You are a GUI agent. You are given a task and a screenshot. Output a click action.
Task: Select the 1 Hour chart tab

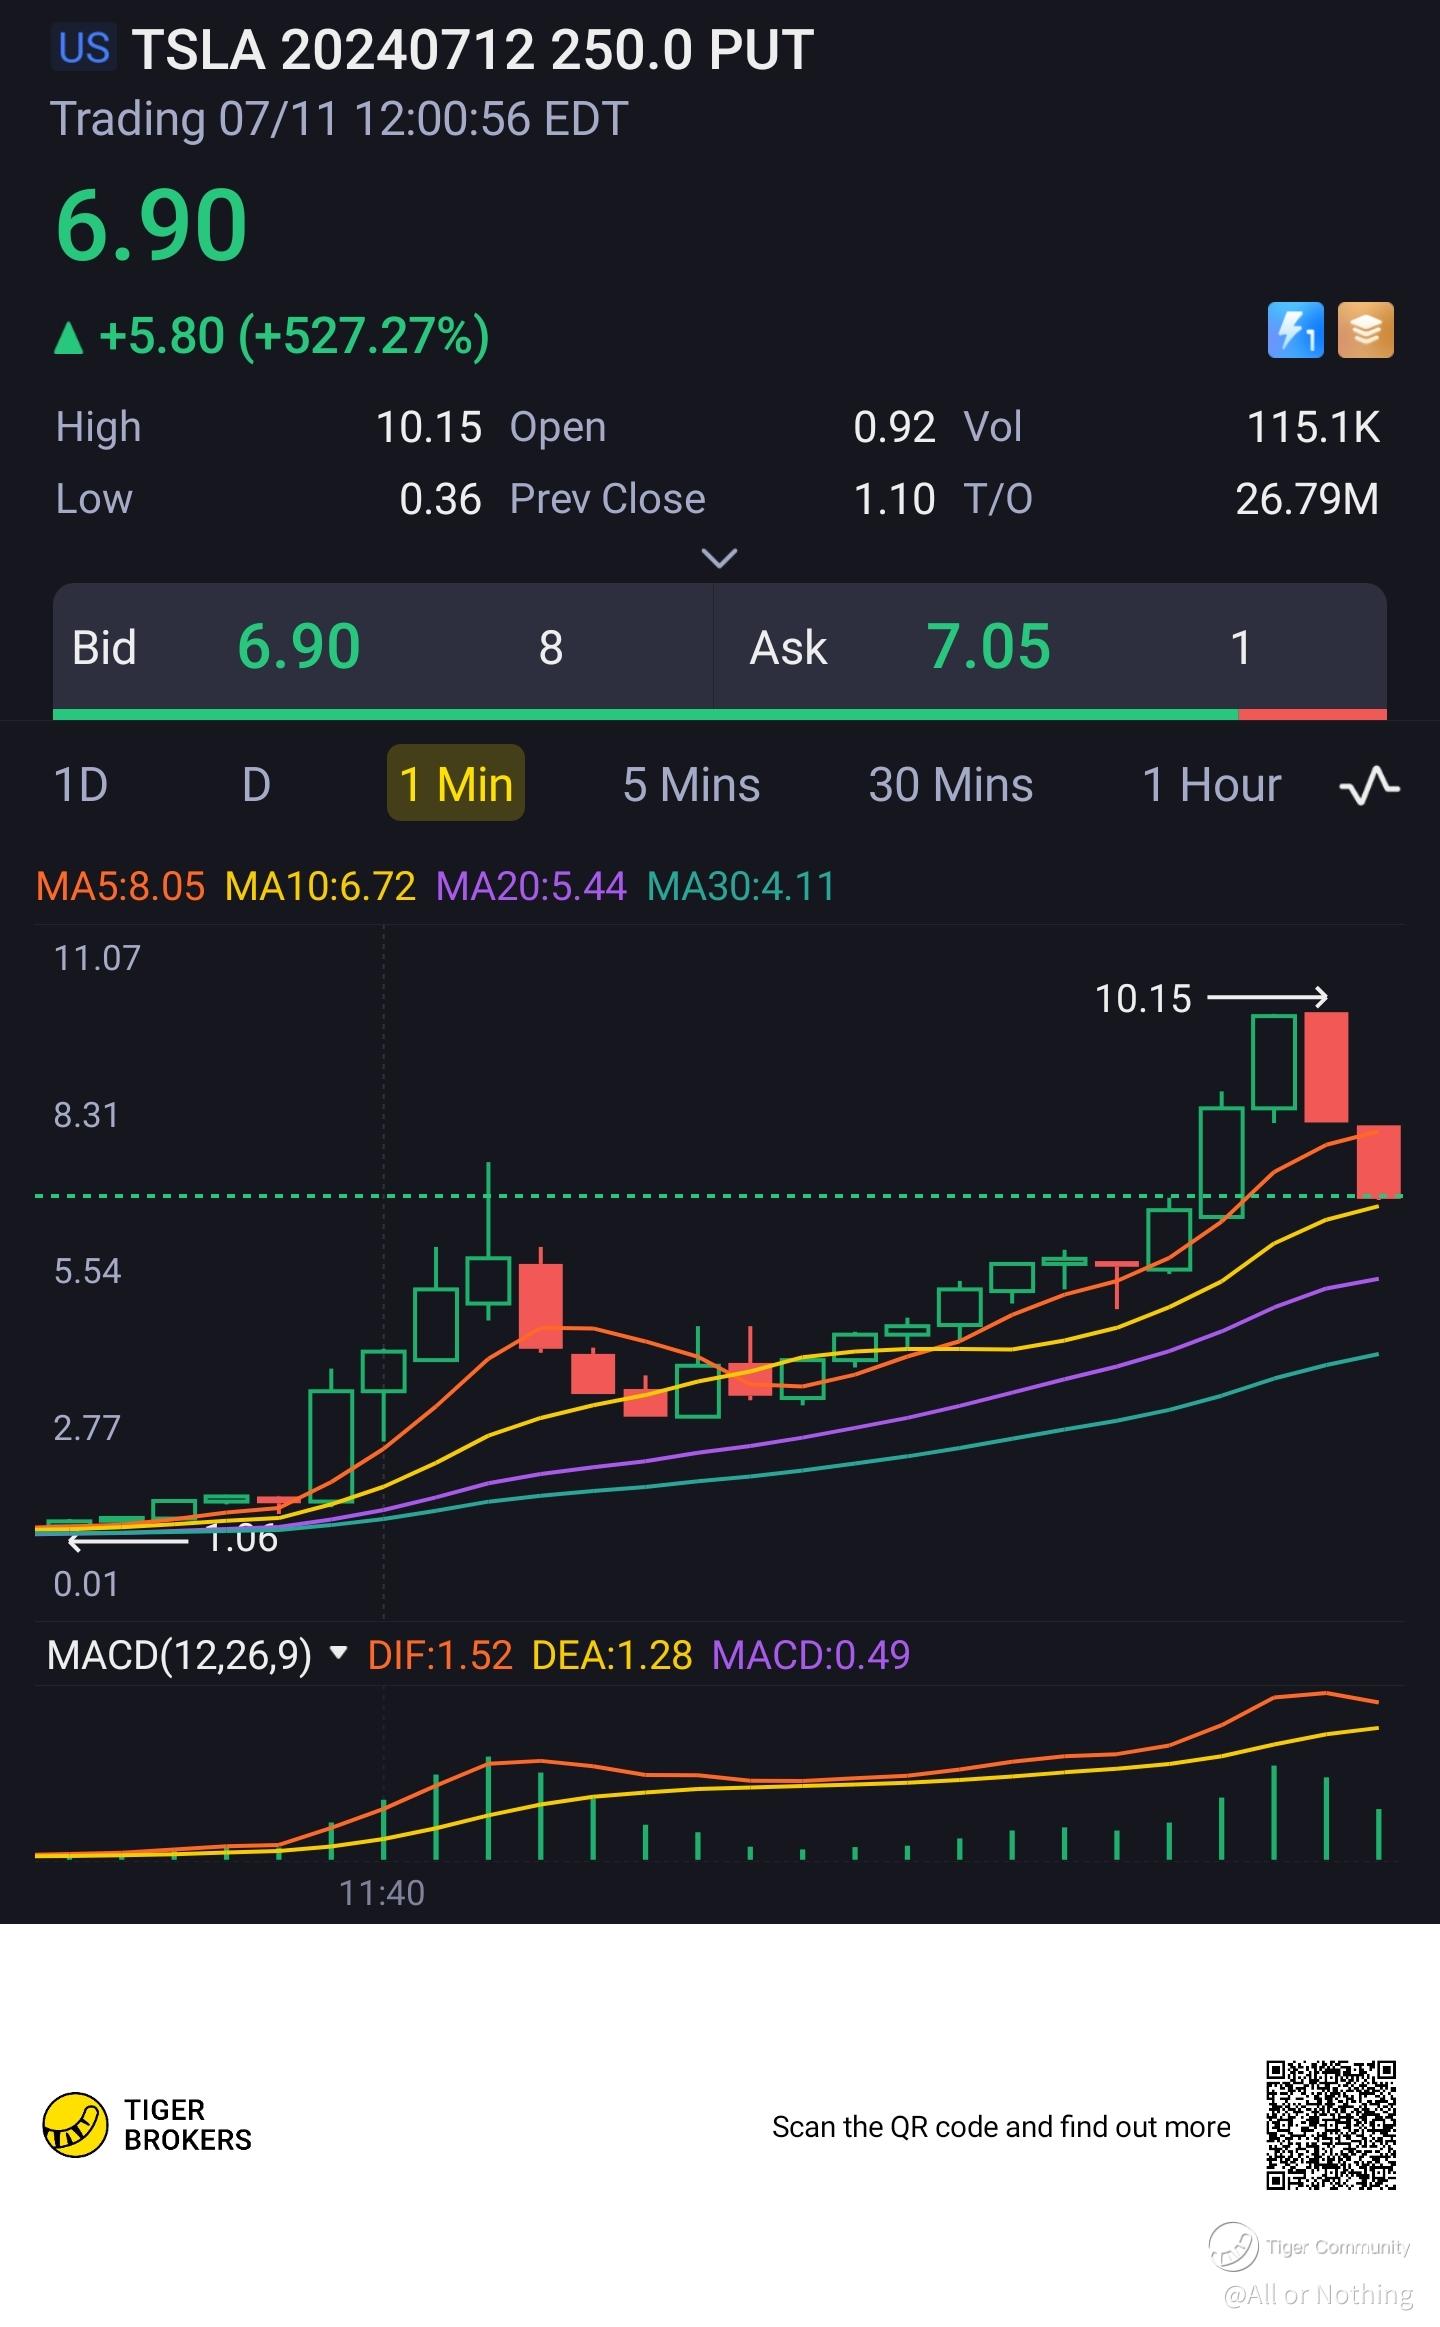coord(1211,785)
